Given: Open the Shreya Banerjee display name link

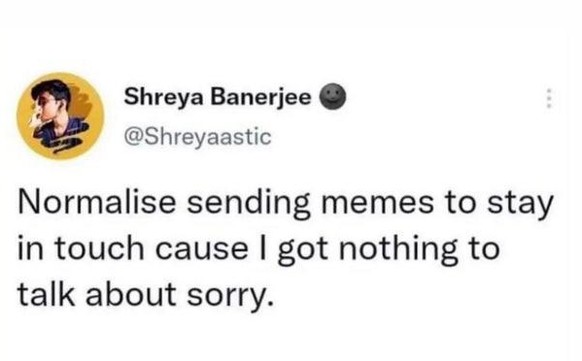Looking at the screenshot, I should coord(218,98).
